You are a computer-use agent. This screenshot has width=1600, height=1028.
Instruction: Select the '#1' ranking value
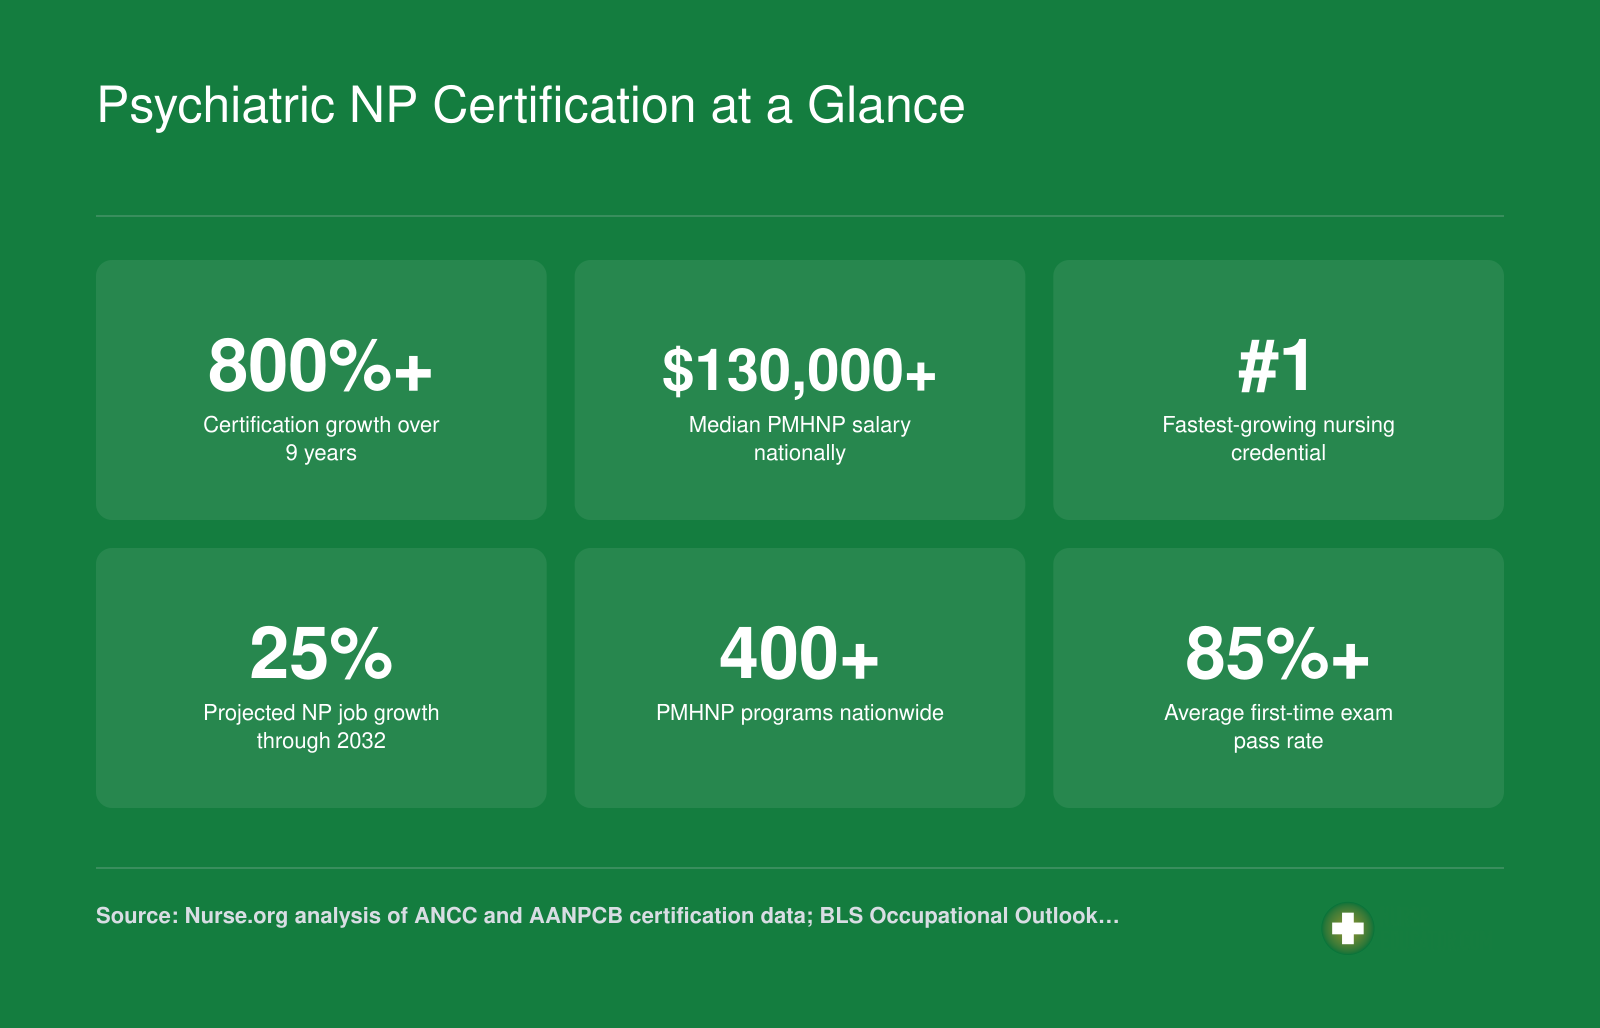coord(1277,366)
